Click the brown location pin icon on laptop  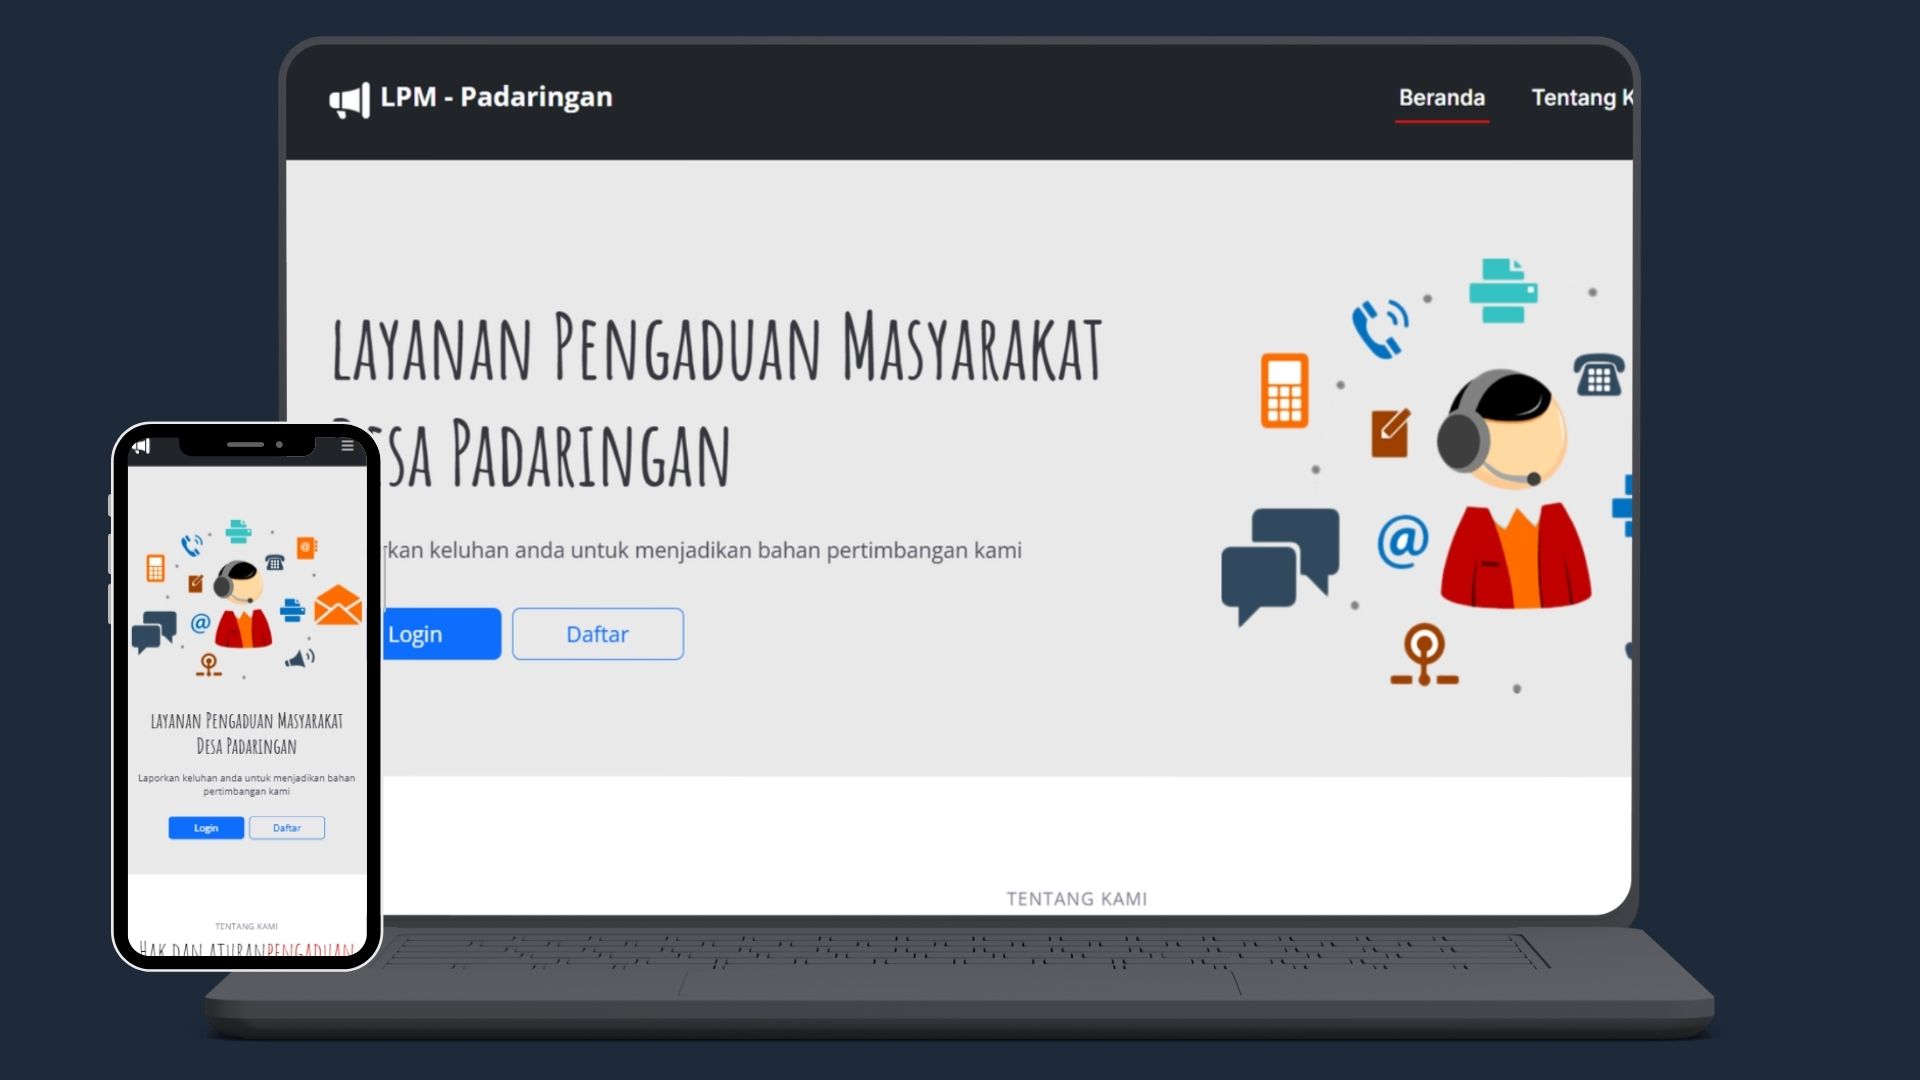[1424, 655]
